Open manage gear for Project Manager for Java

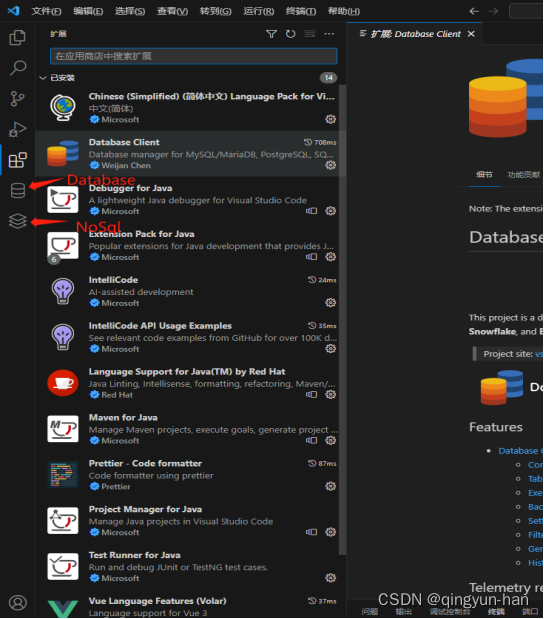[330, 532]
